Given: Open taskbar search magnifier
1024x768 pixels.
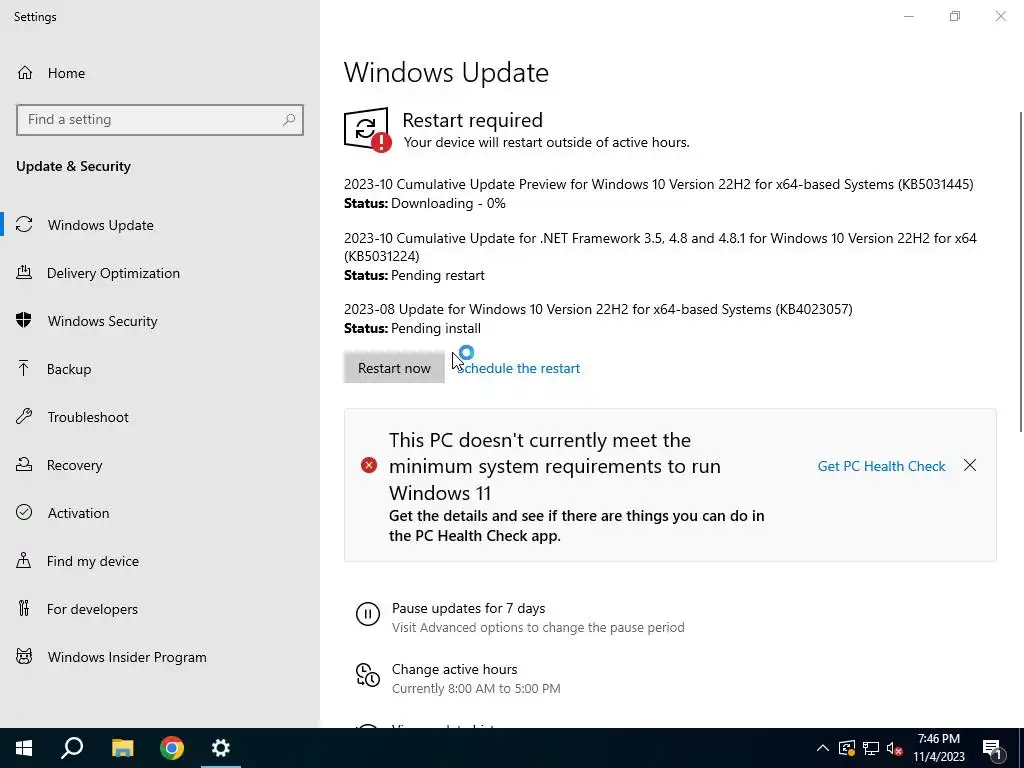Looking at the screenshot, I should coord(72,748).
